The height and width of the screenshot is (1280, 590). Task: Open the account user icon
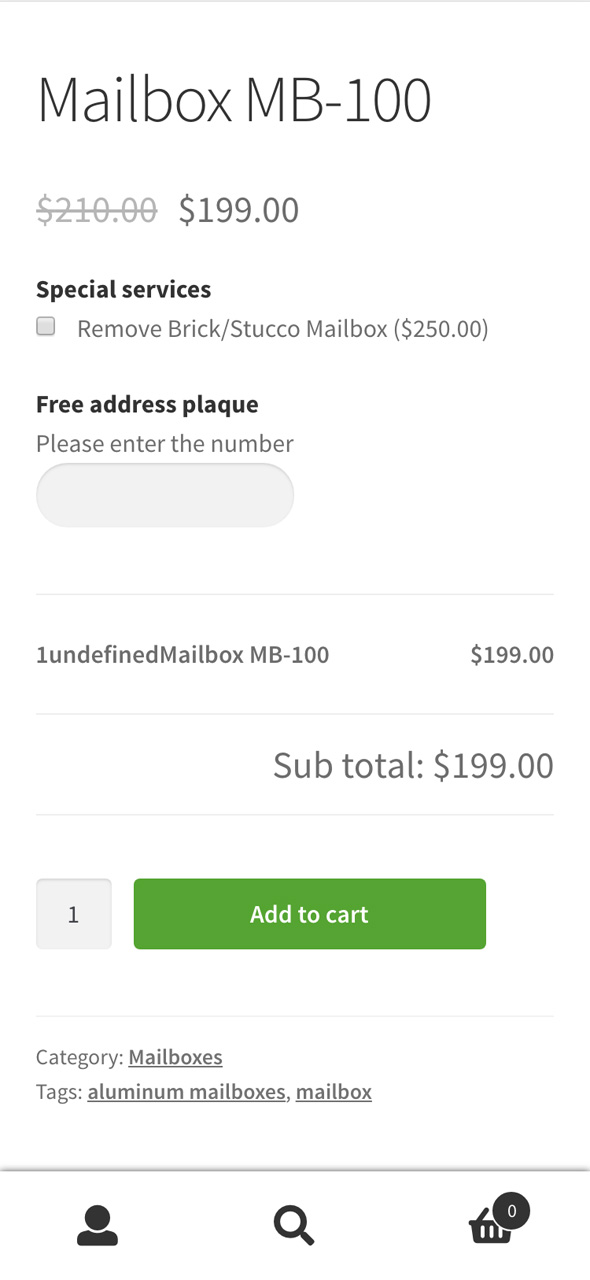98,1225
